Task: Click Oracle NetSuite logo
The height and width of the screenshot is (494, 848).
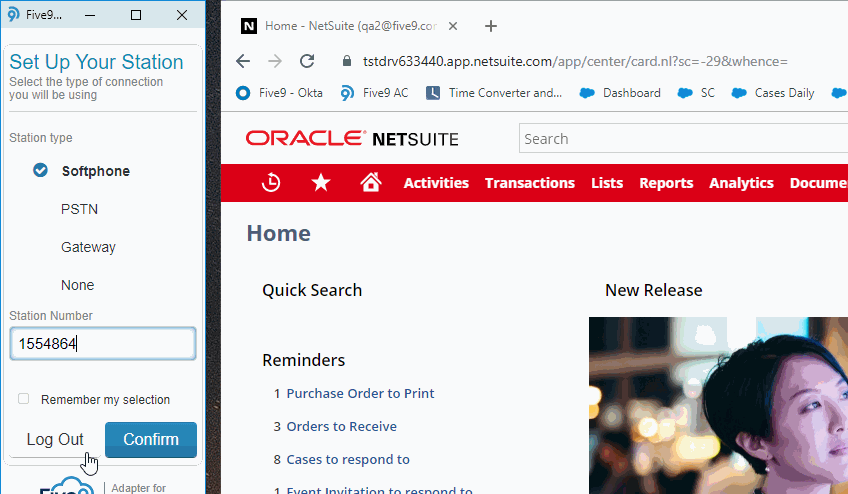Action: [352, 139]
